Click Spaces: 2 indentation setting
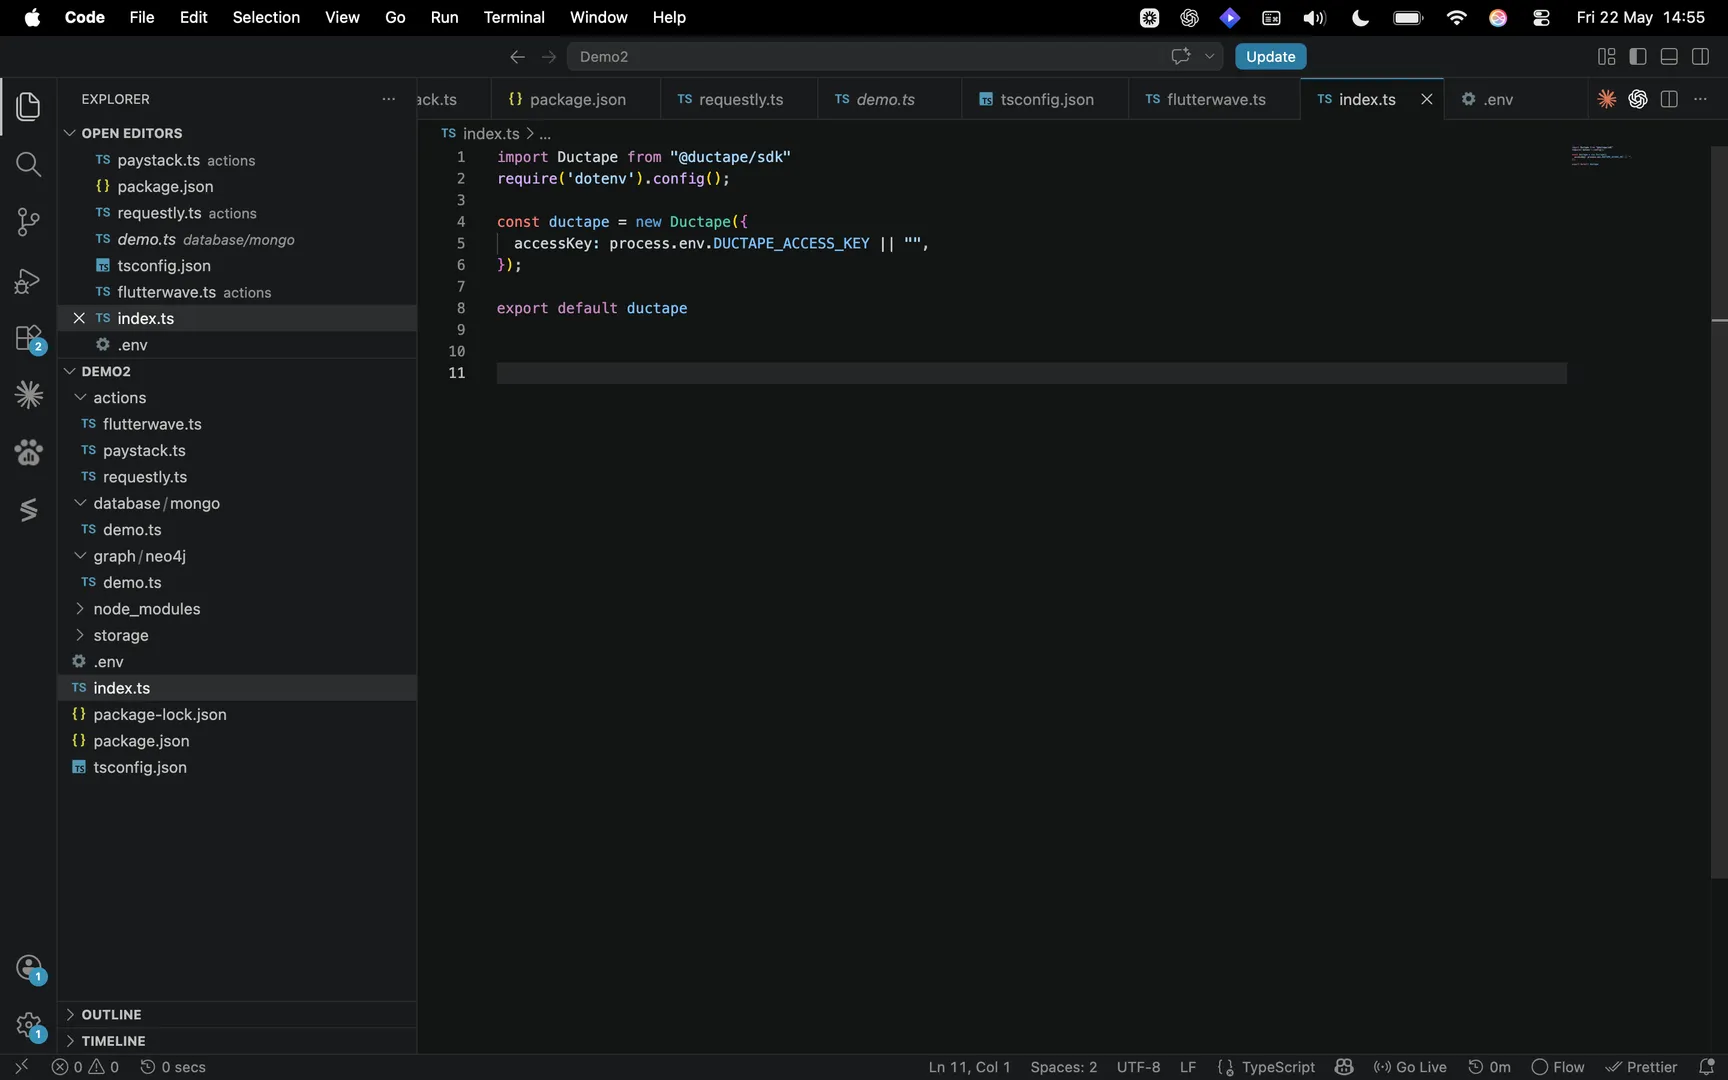1728x1080 pixels. click(x=1063, y=1067)
